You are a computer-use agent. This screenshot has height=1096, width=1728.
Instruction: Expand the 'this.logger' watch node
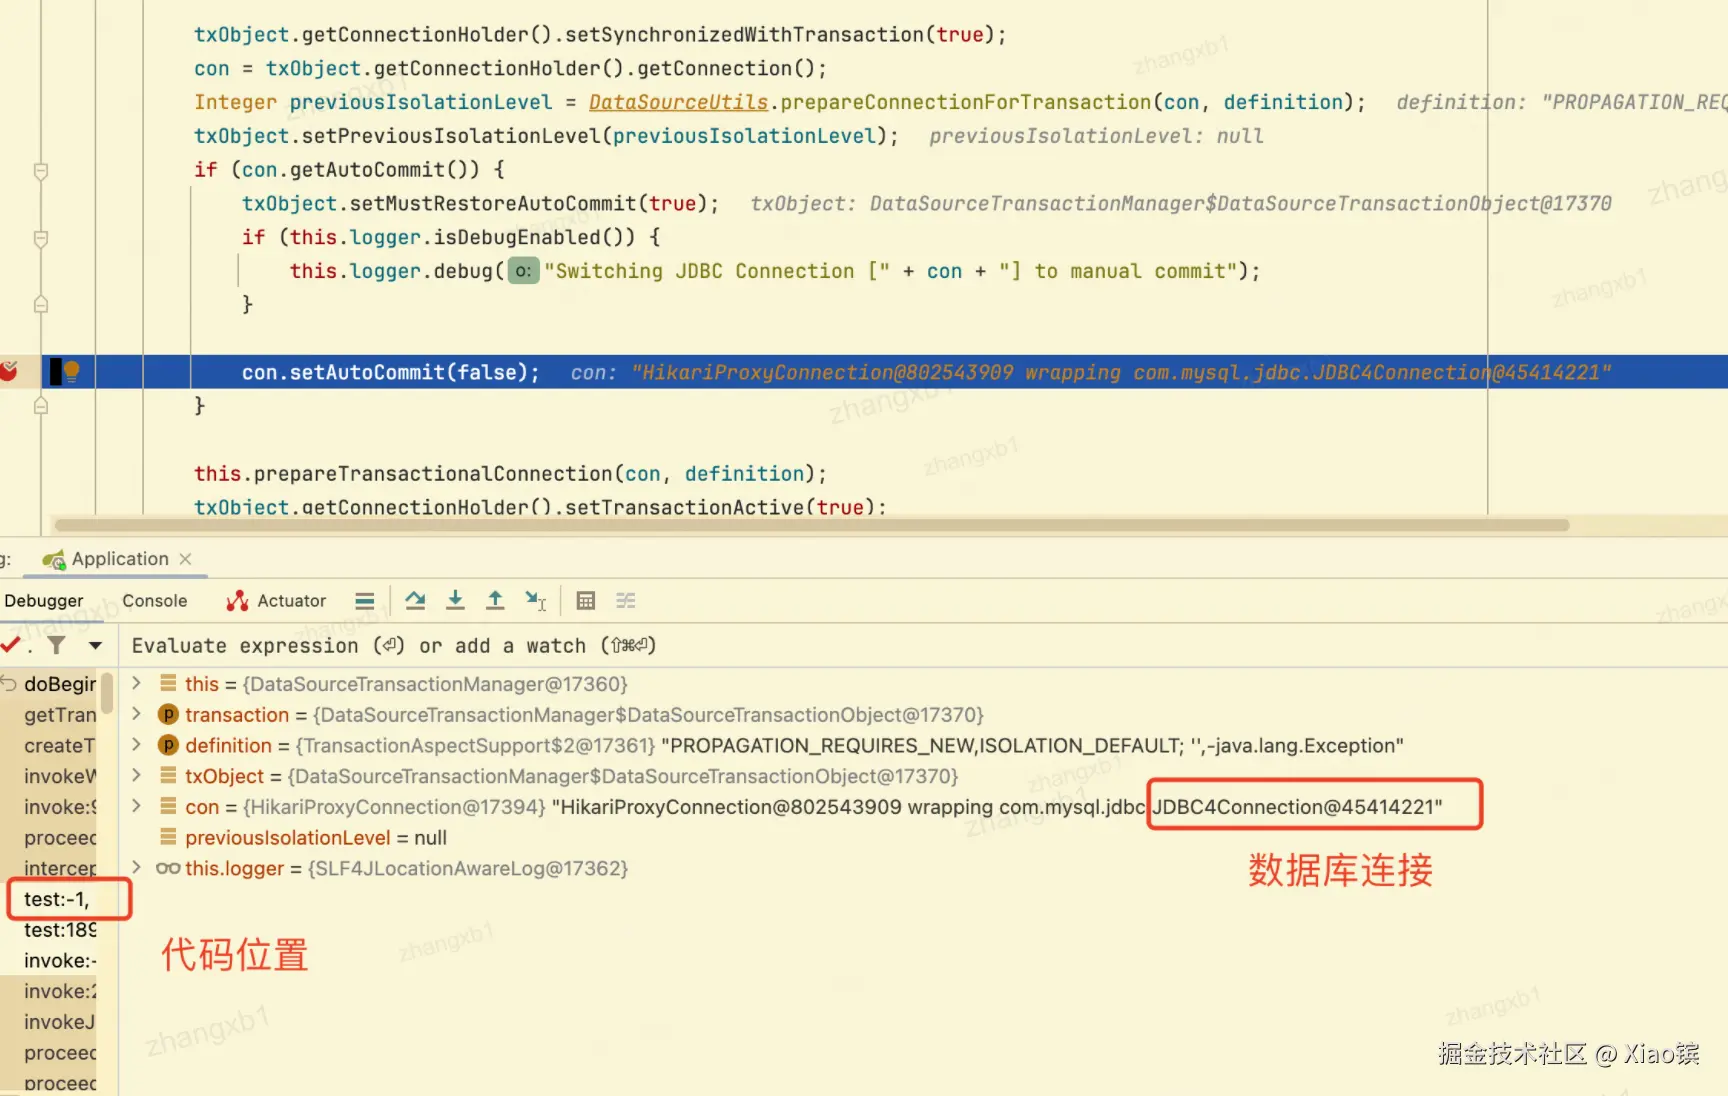point(137,869)
